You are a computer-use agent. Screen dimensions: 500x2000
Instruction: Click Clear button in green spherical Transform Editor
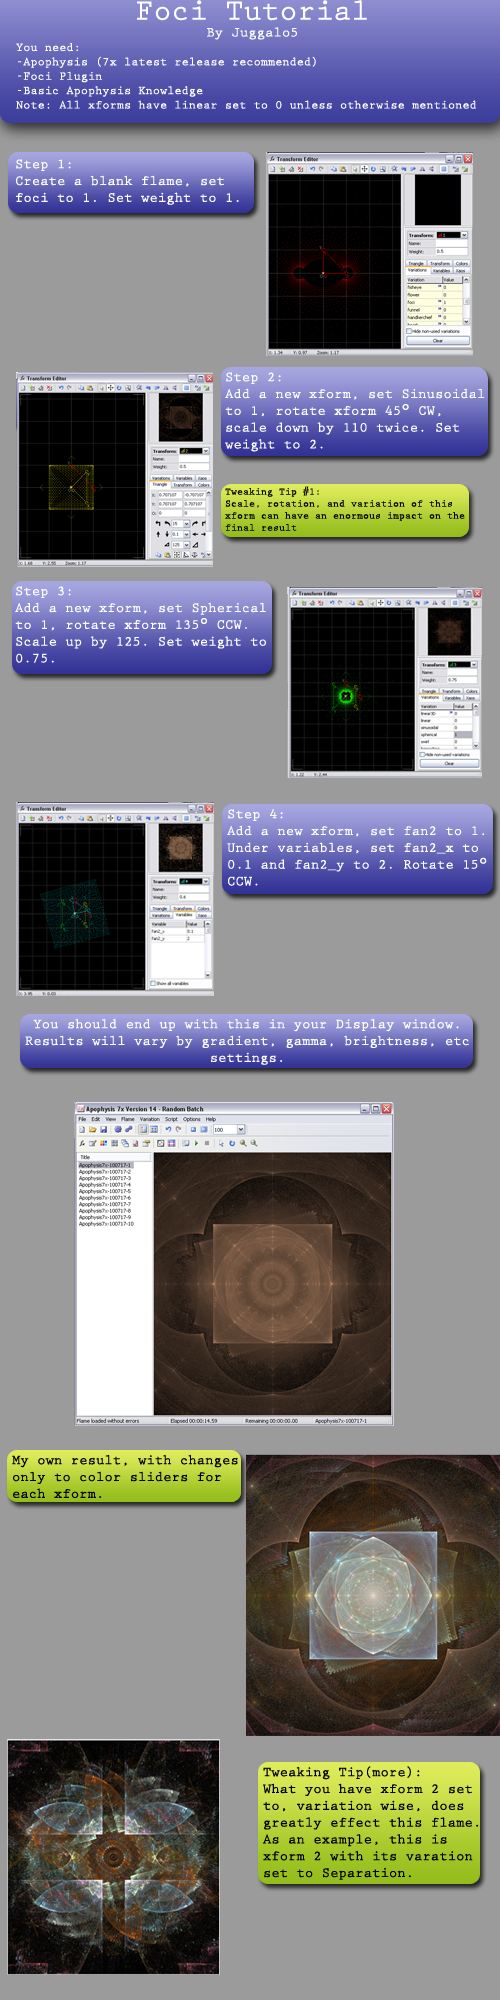pos(449,763)
